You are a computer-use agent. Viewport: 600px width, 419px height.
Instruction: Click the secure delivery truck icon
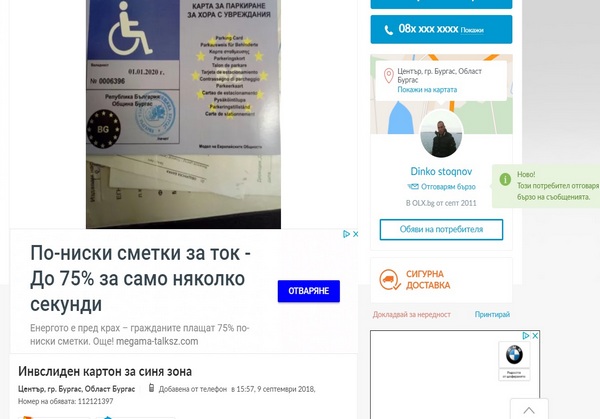point(390,279)
